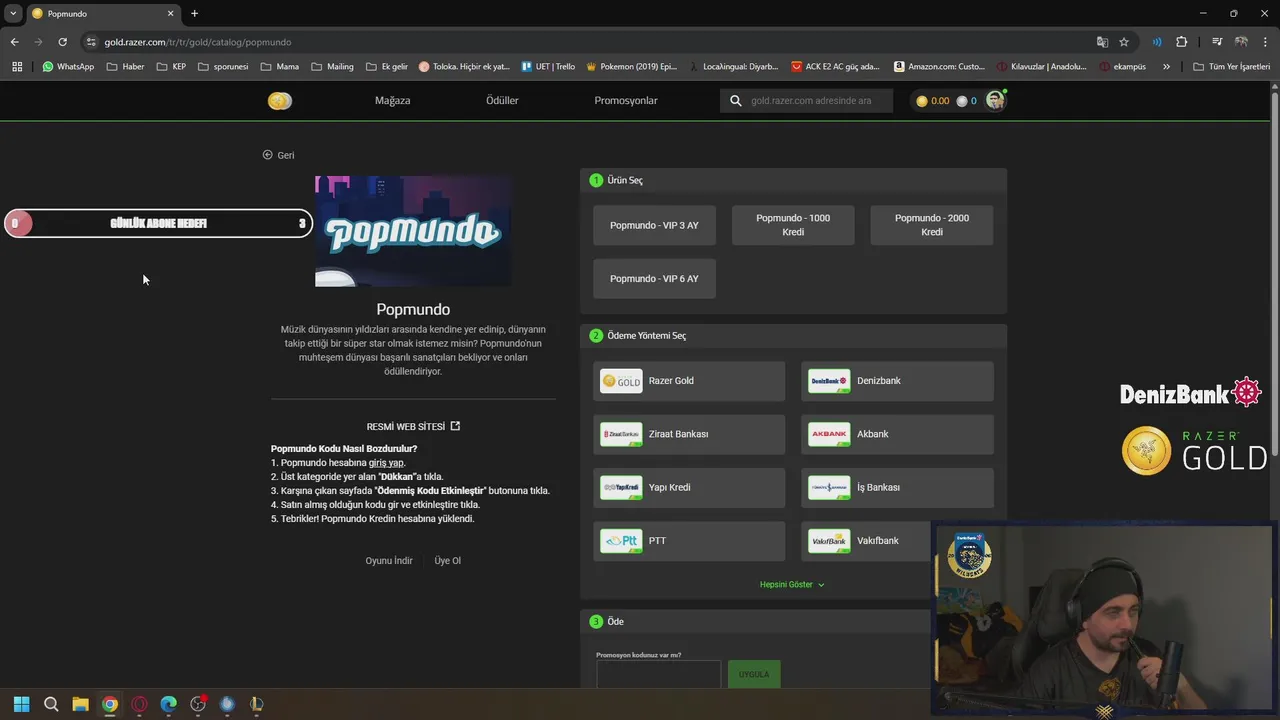Choose Denizbank payment method

tap(897, 381)
